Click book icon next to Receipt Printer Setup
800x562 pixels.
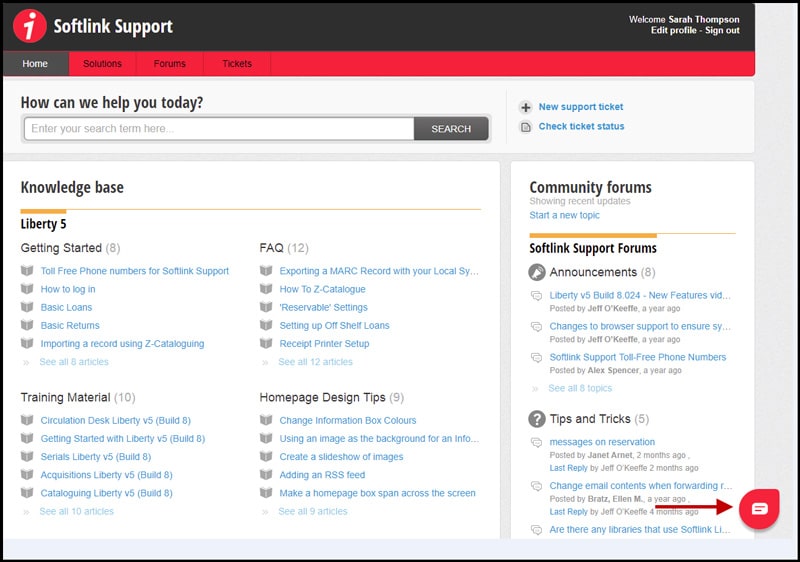point(266,343)
